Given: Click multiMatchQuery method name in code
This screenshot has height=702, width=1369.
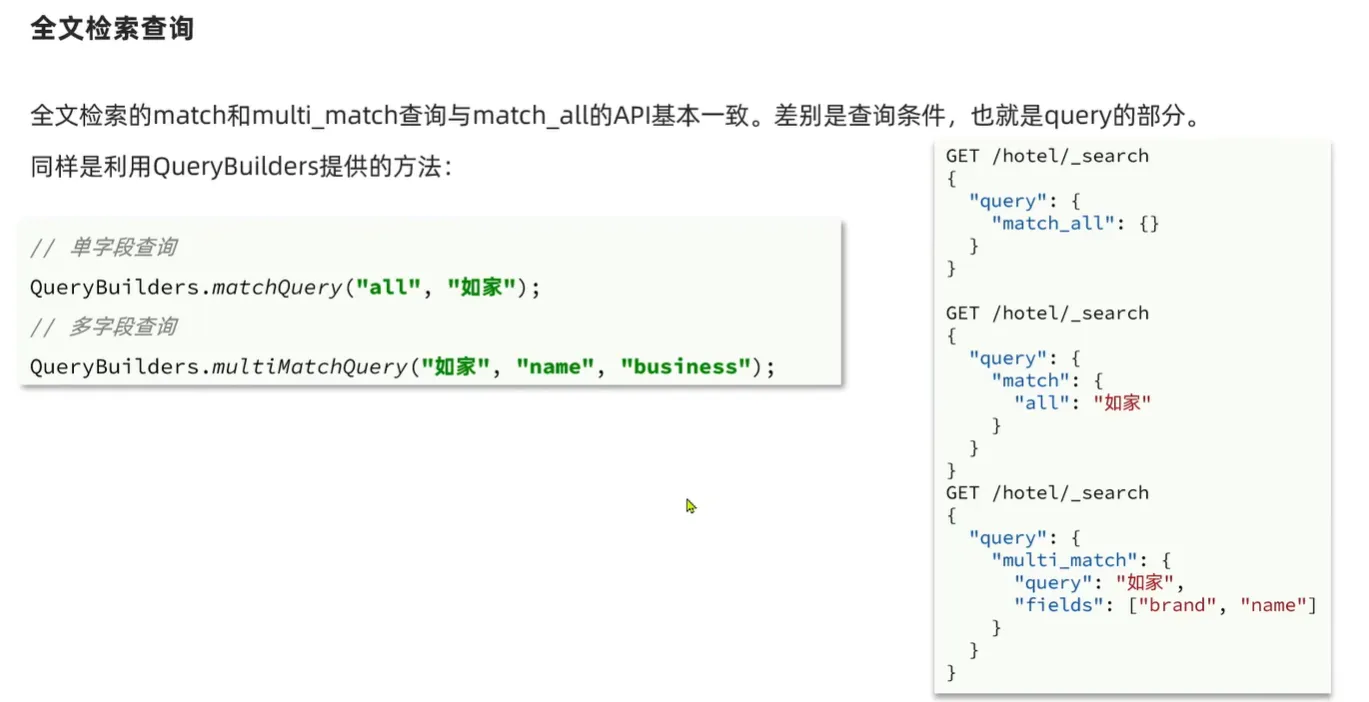Looking at the screenshot, I should (x=309, y=367).
